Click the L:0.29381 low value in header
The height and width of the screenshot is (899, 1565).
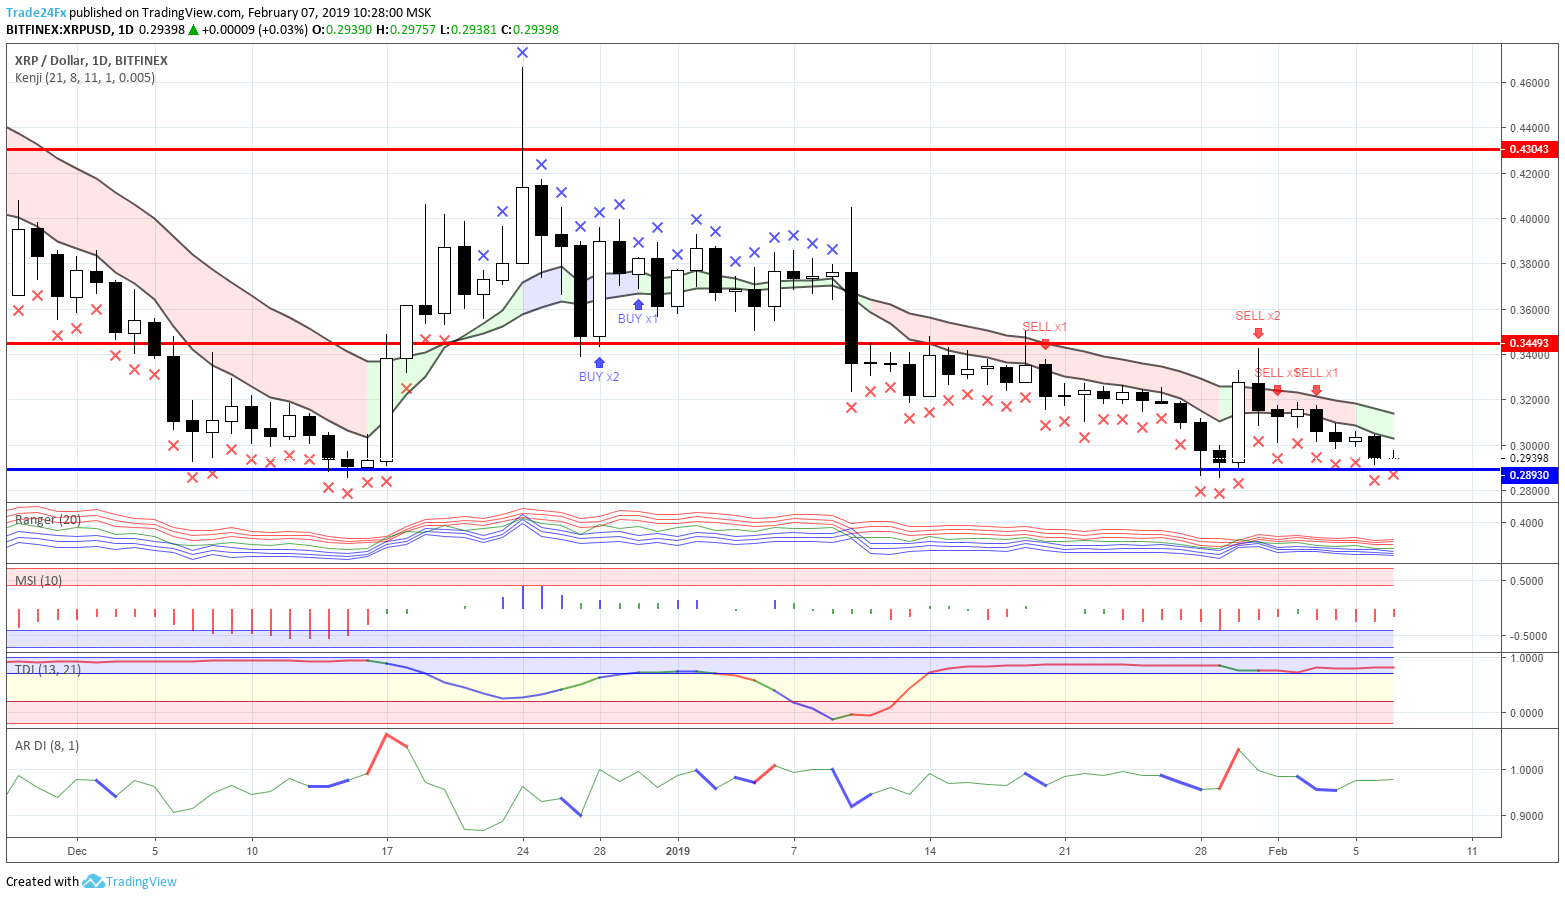click(468, 30)
